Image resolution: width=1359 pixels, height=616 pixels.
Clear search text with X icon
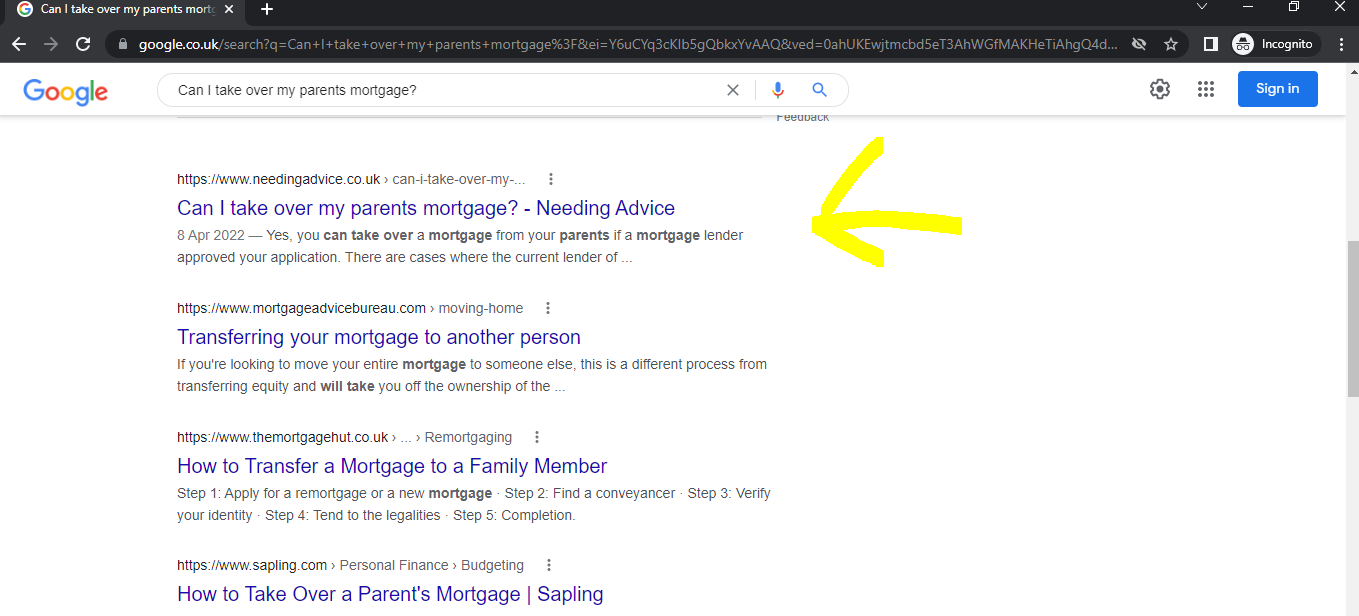pyautogui.click(x=733, y=90)
